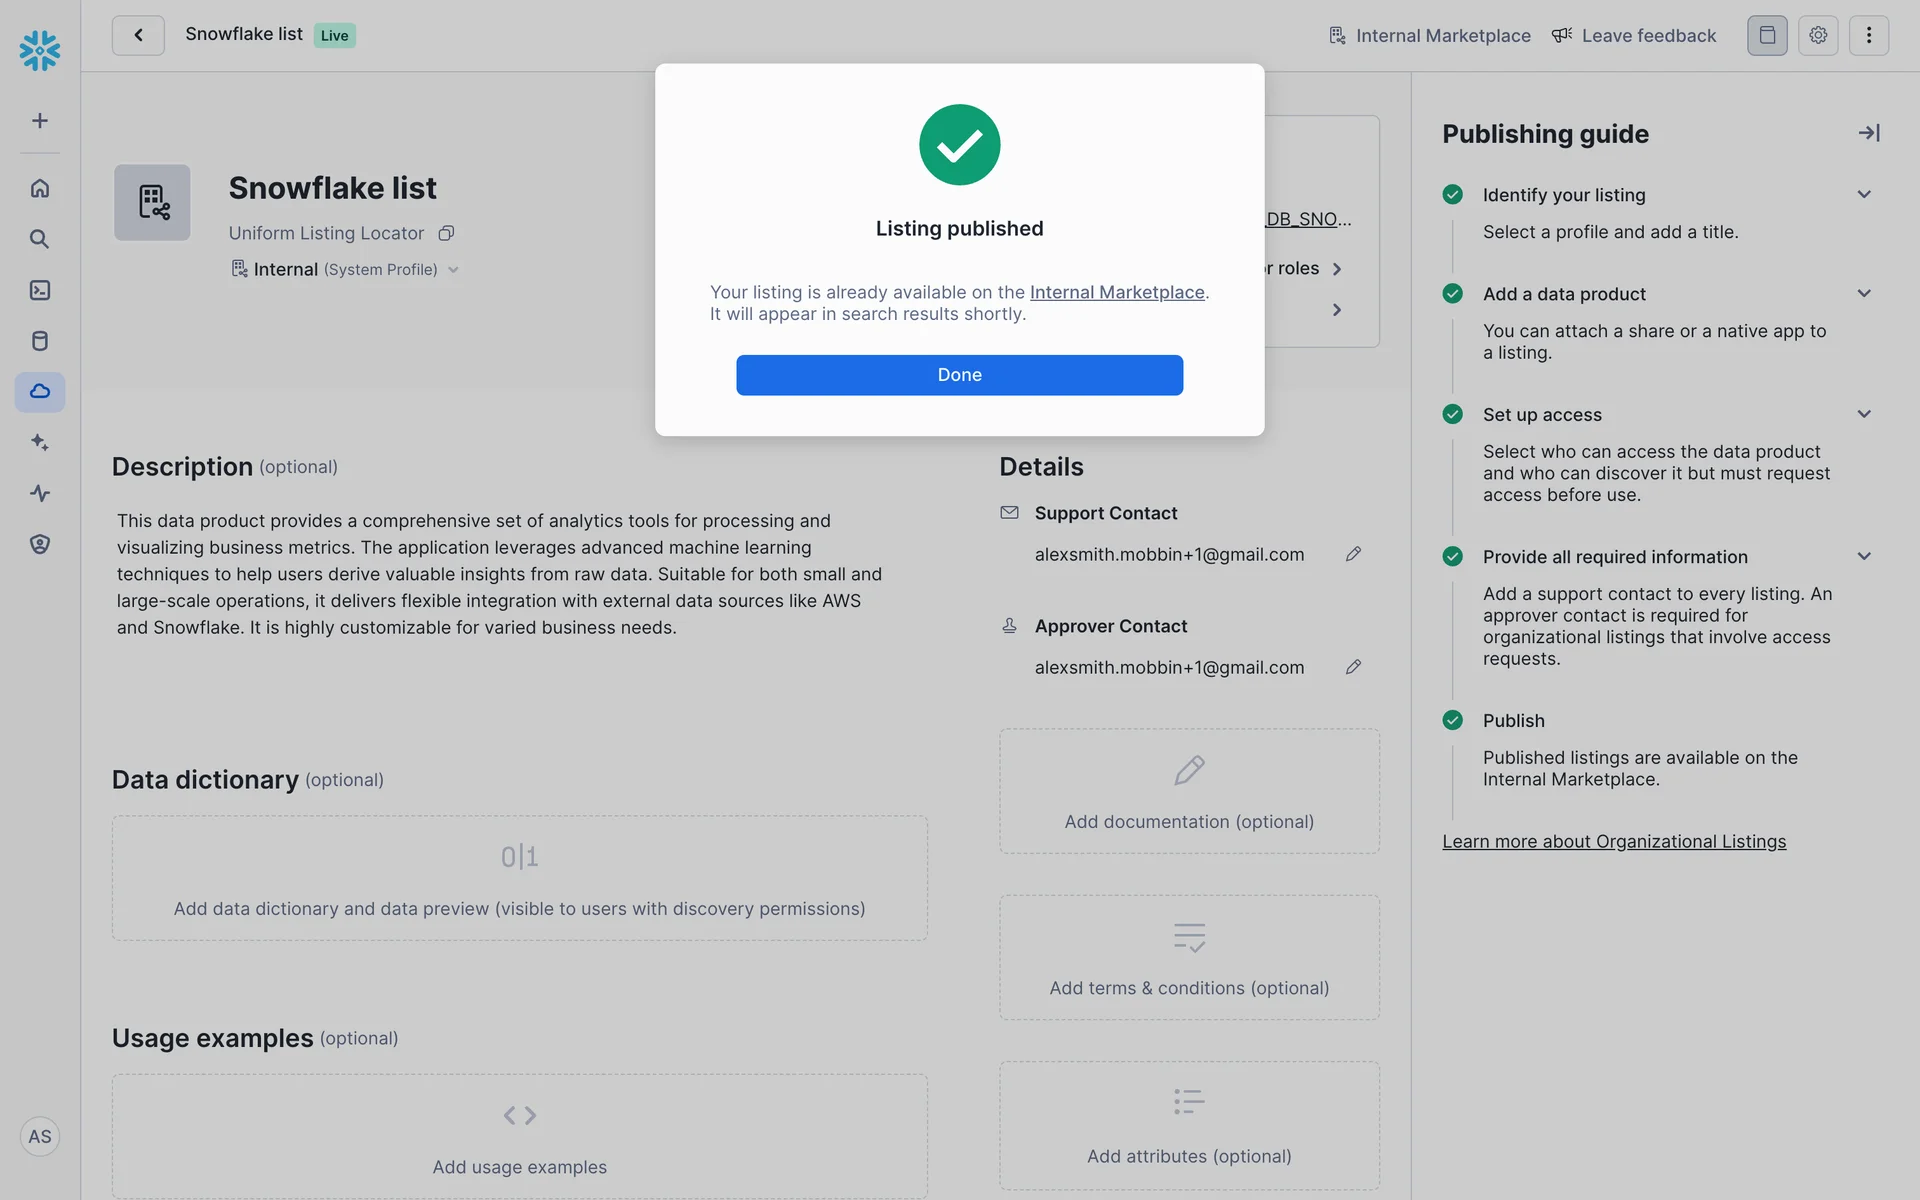Open the Data database icon in sidebar
1920x1200 pixels.
pos(40,341)
